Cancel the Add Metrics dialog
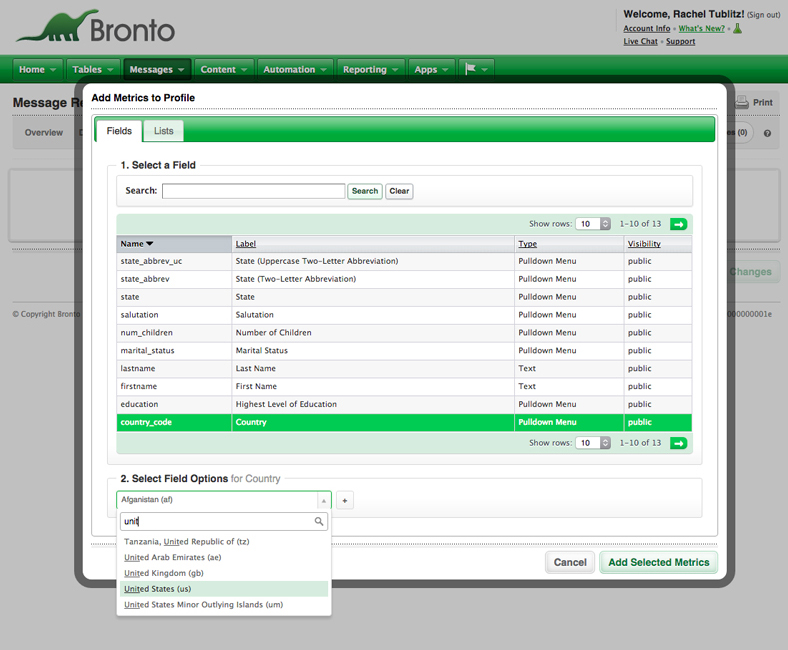Screen dimensions: 788x650 (570, 562)
